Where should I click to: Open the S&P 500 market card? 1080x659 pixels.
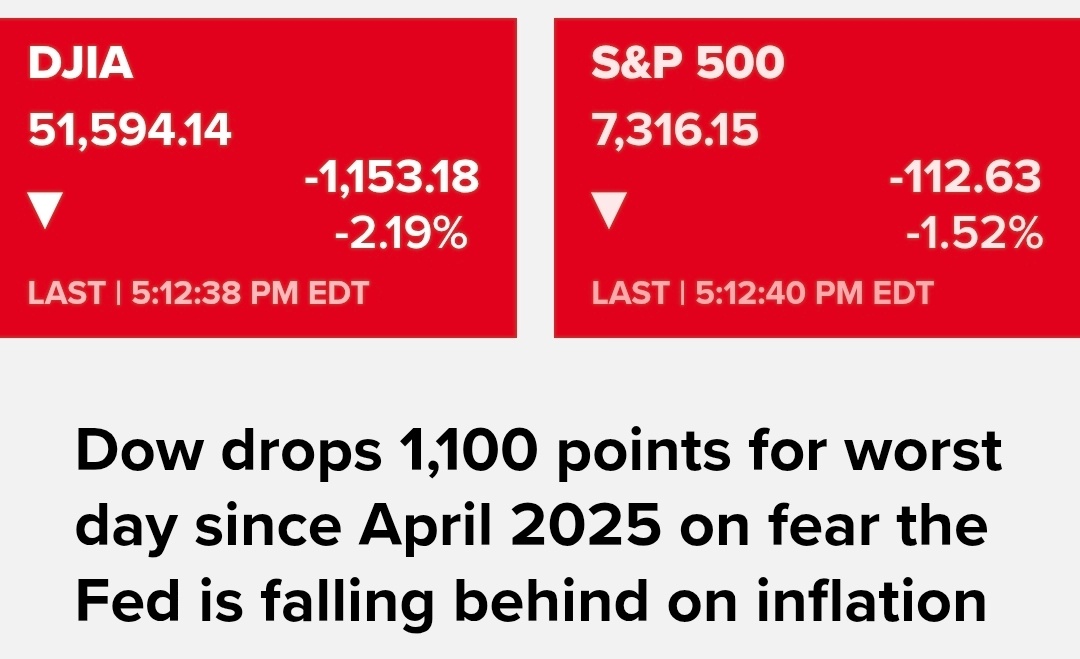[x=817, y=178]
